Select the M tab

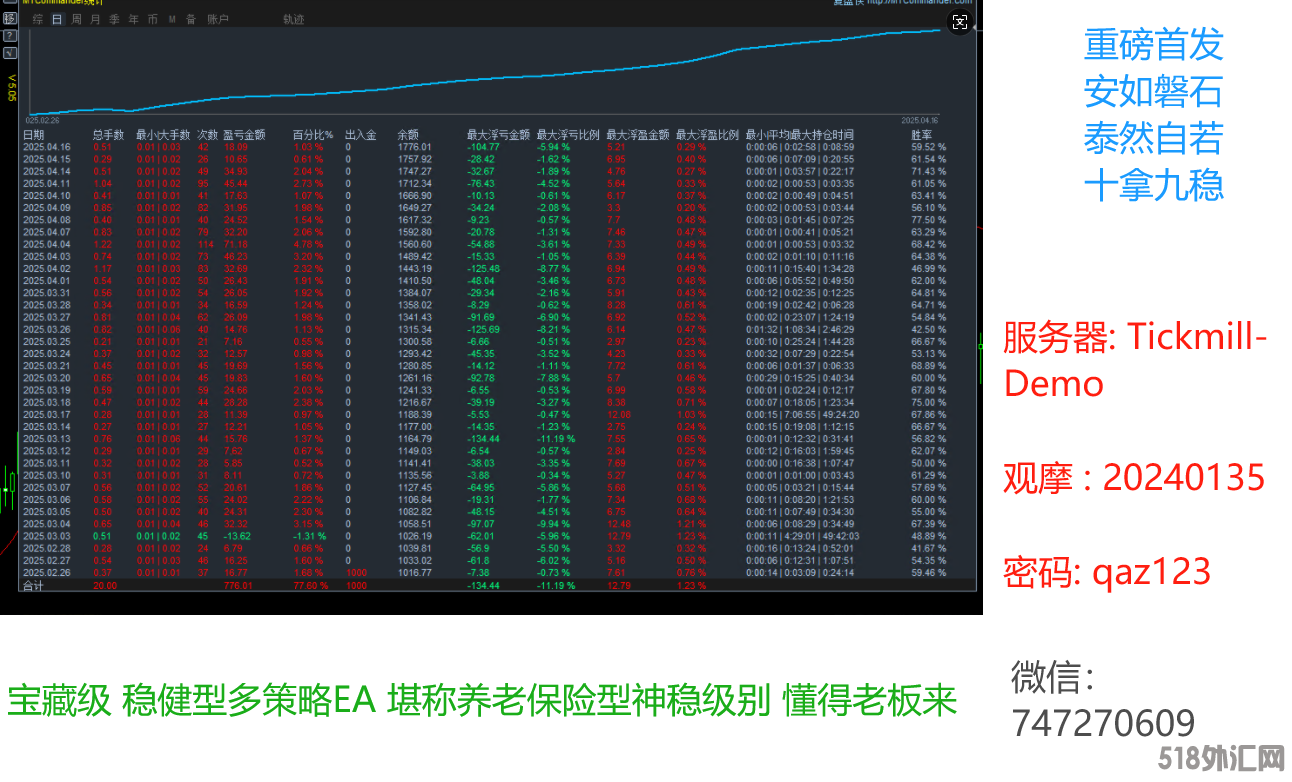click(x=172, y=19)
